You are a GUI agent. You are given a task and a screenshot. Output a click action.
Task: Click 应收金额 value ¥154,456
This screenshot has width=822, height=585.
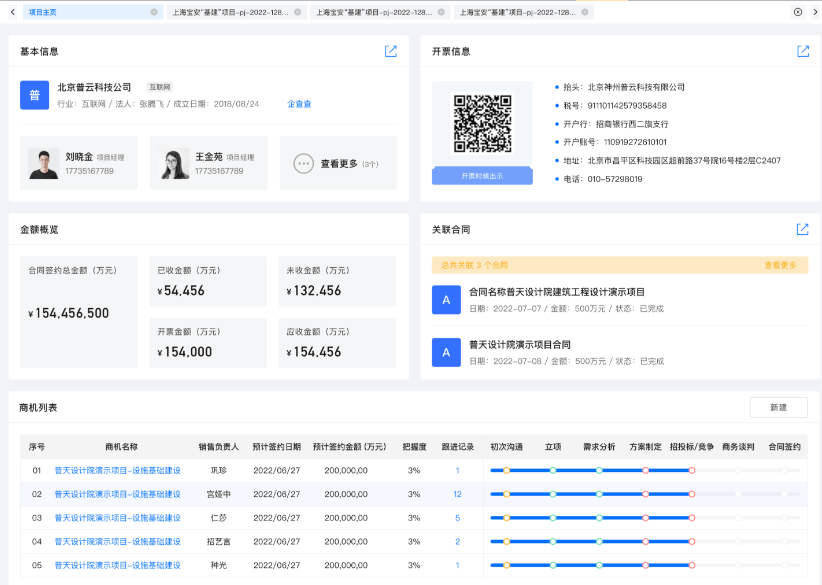(313, 352)
